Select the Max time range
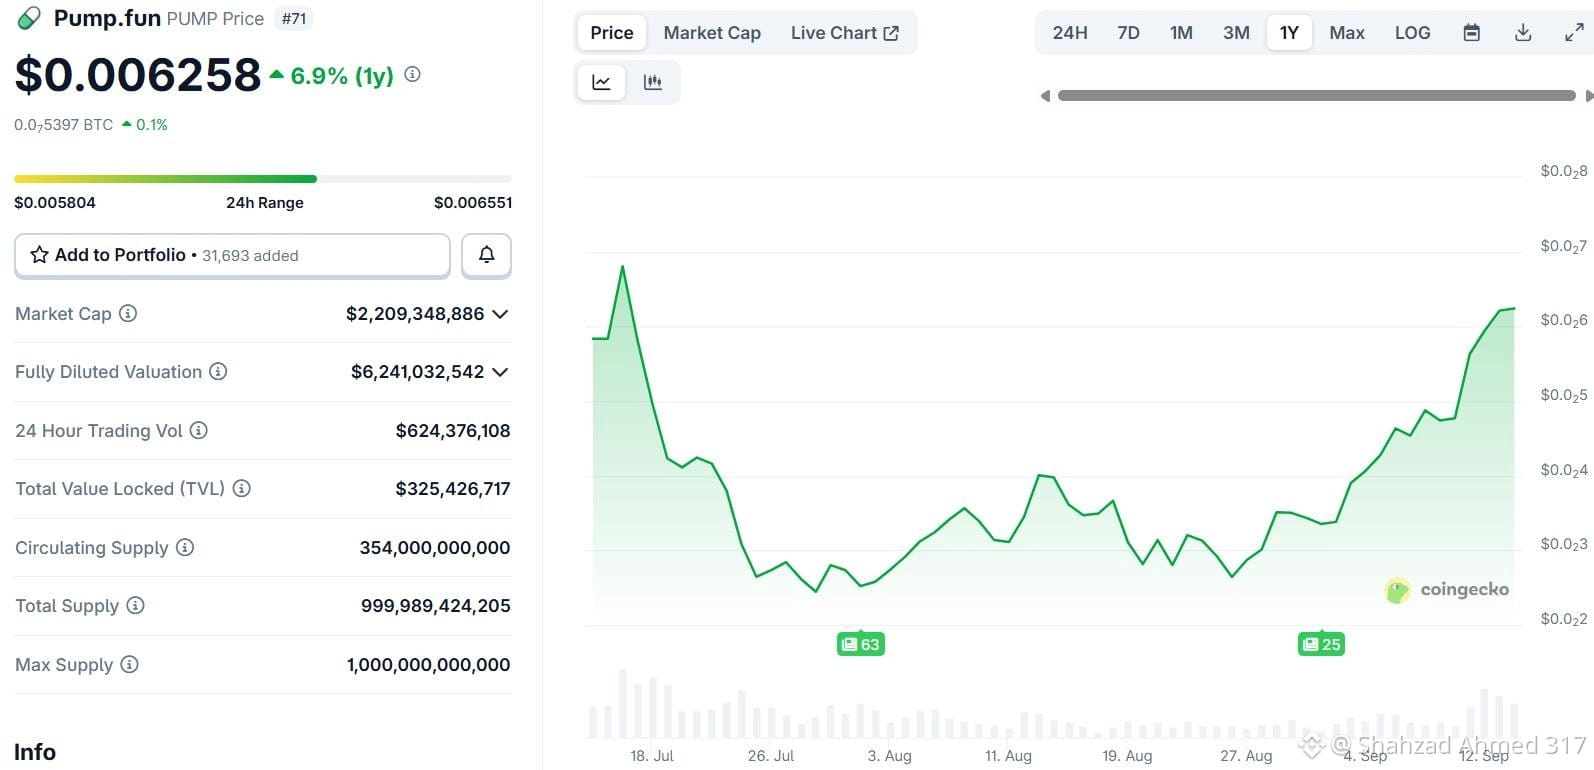Image resolution: width=1594 pixels, height=770 pixels. point(1347,33)
